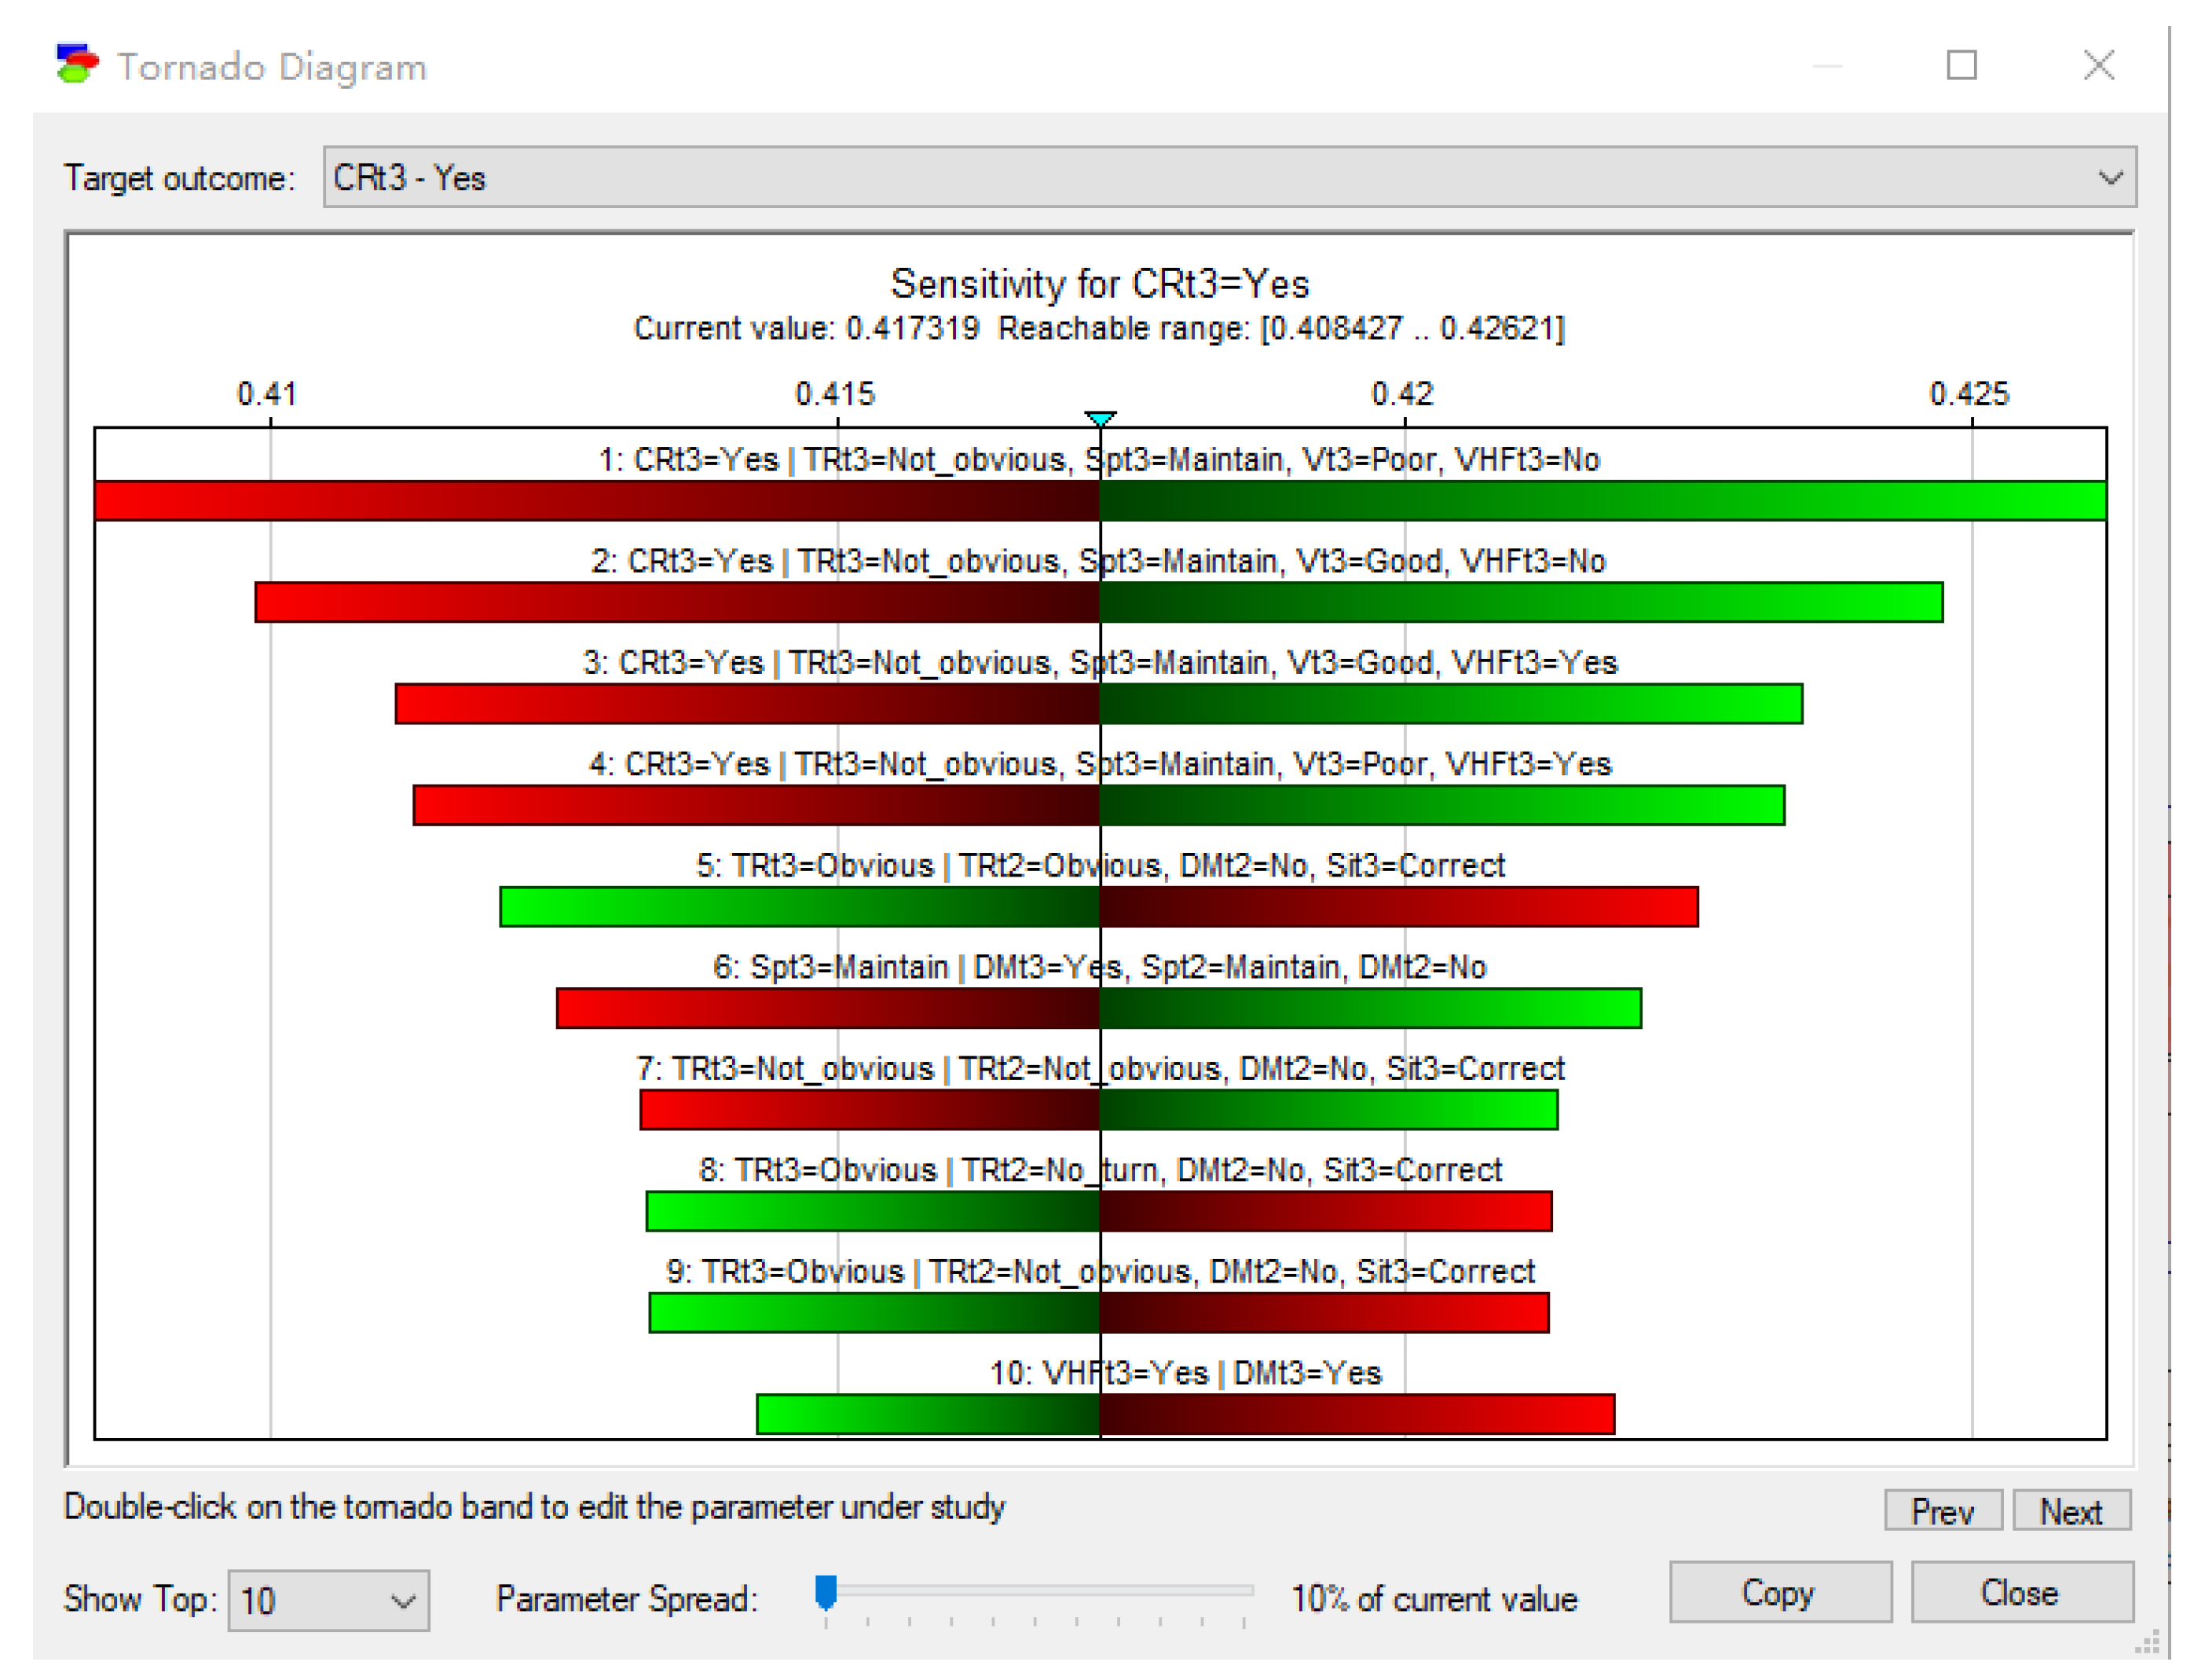This screenshot has height=1680, width=2194.
Task: Click green side of band 10 VHFt3=Yes
Action: click(x=928, y=1414)
